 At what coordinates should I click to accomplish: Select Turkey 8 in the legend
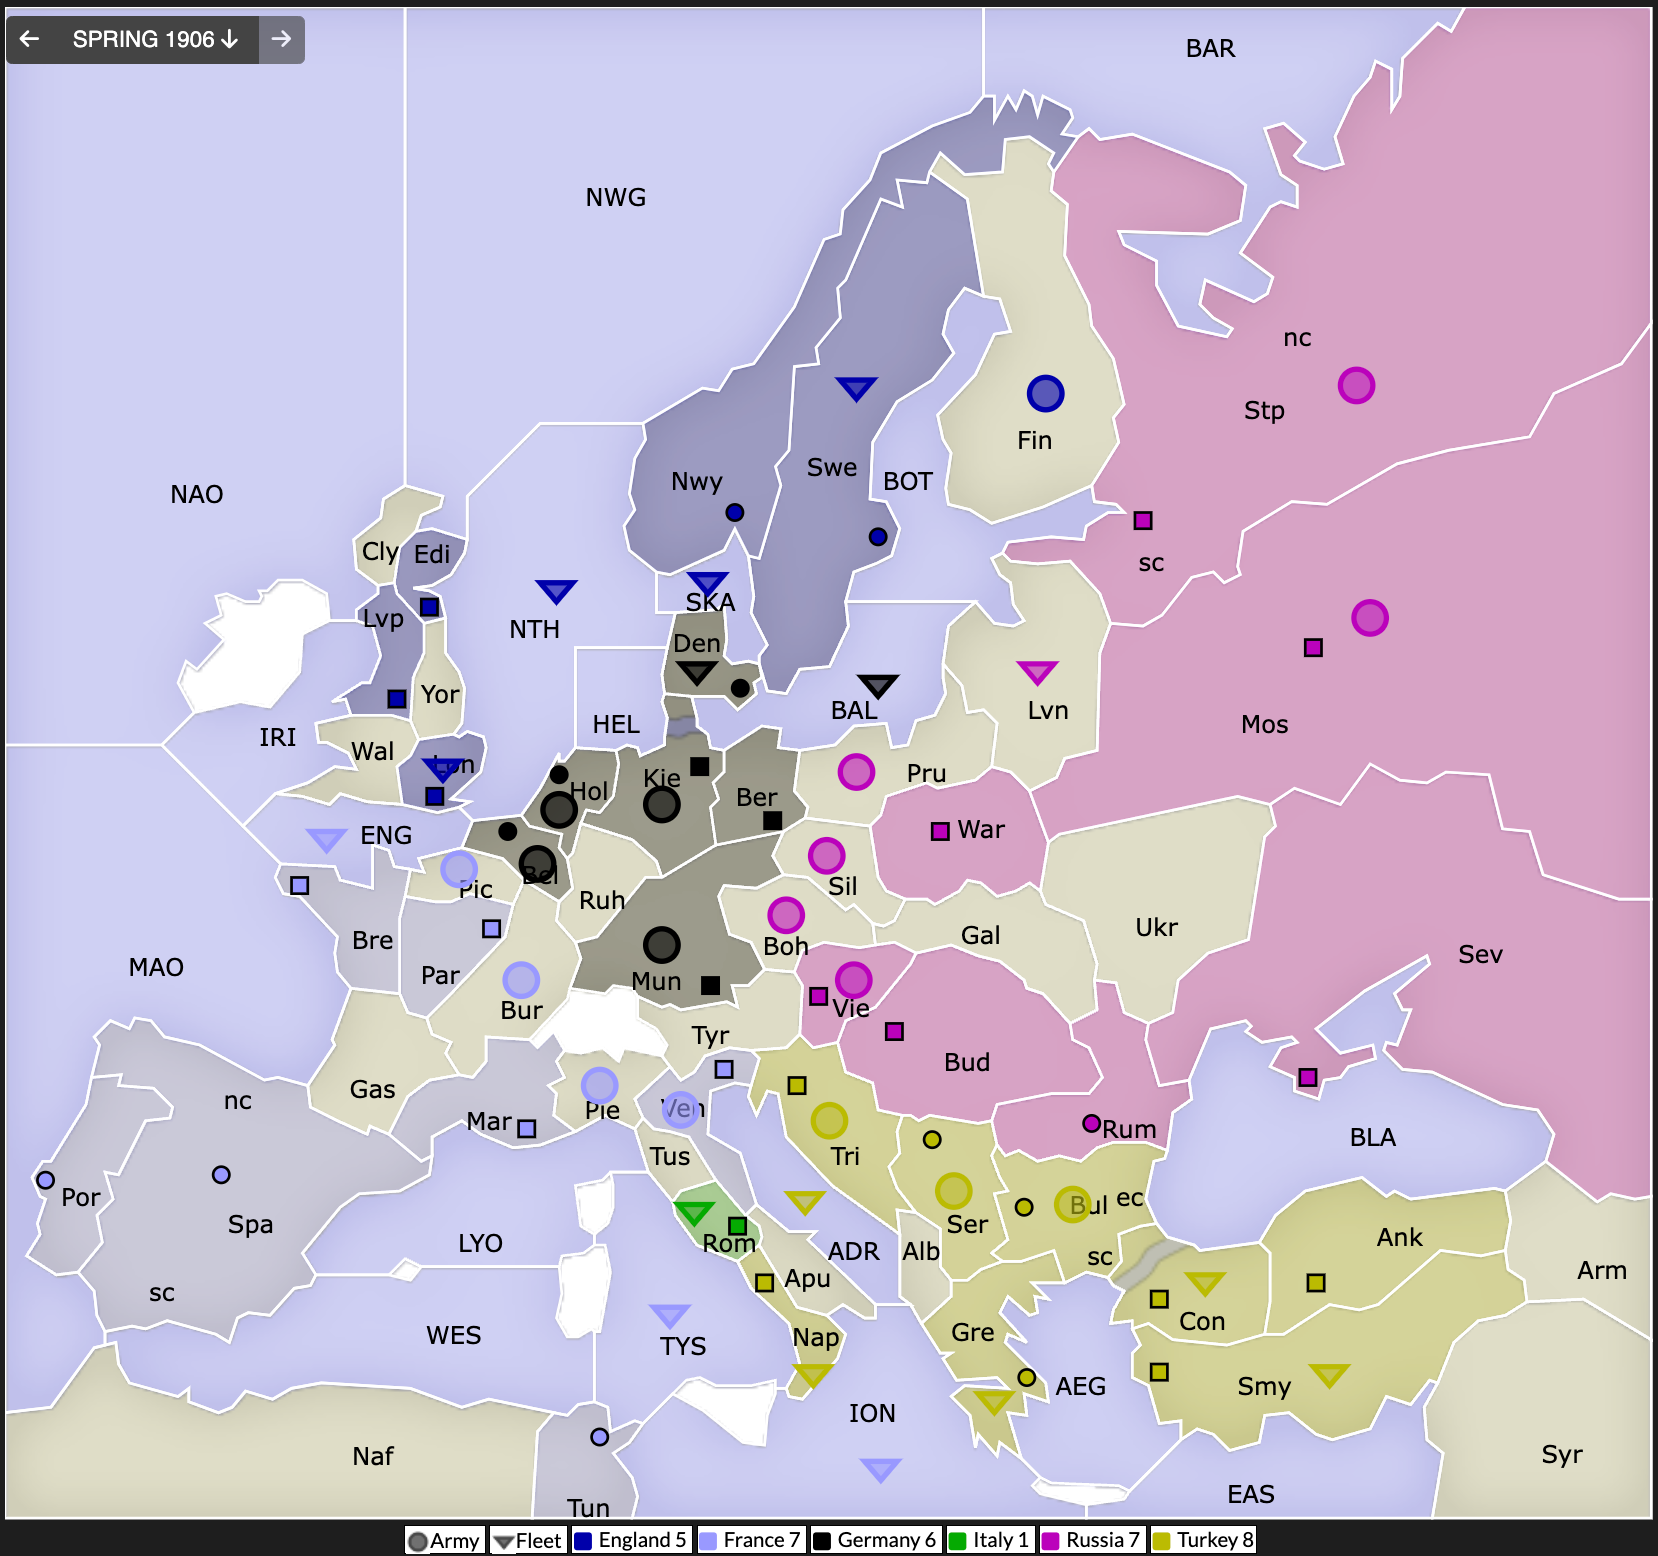click(1203, 1540)
